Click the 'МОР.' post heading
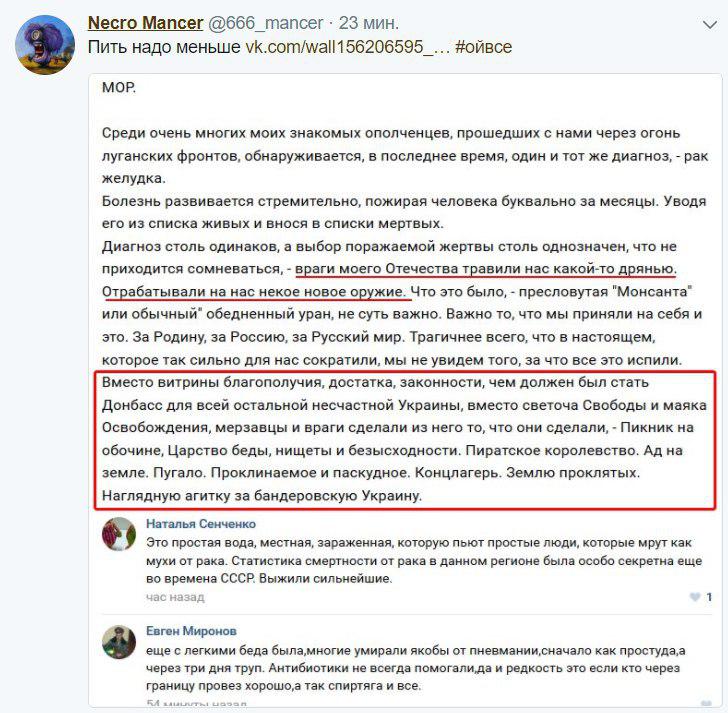The image size is (728, 713). (119, 87)
